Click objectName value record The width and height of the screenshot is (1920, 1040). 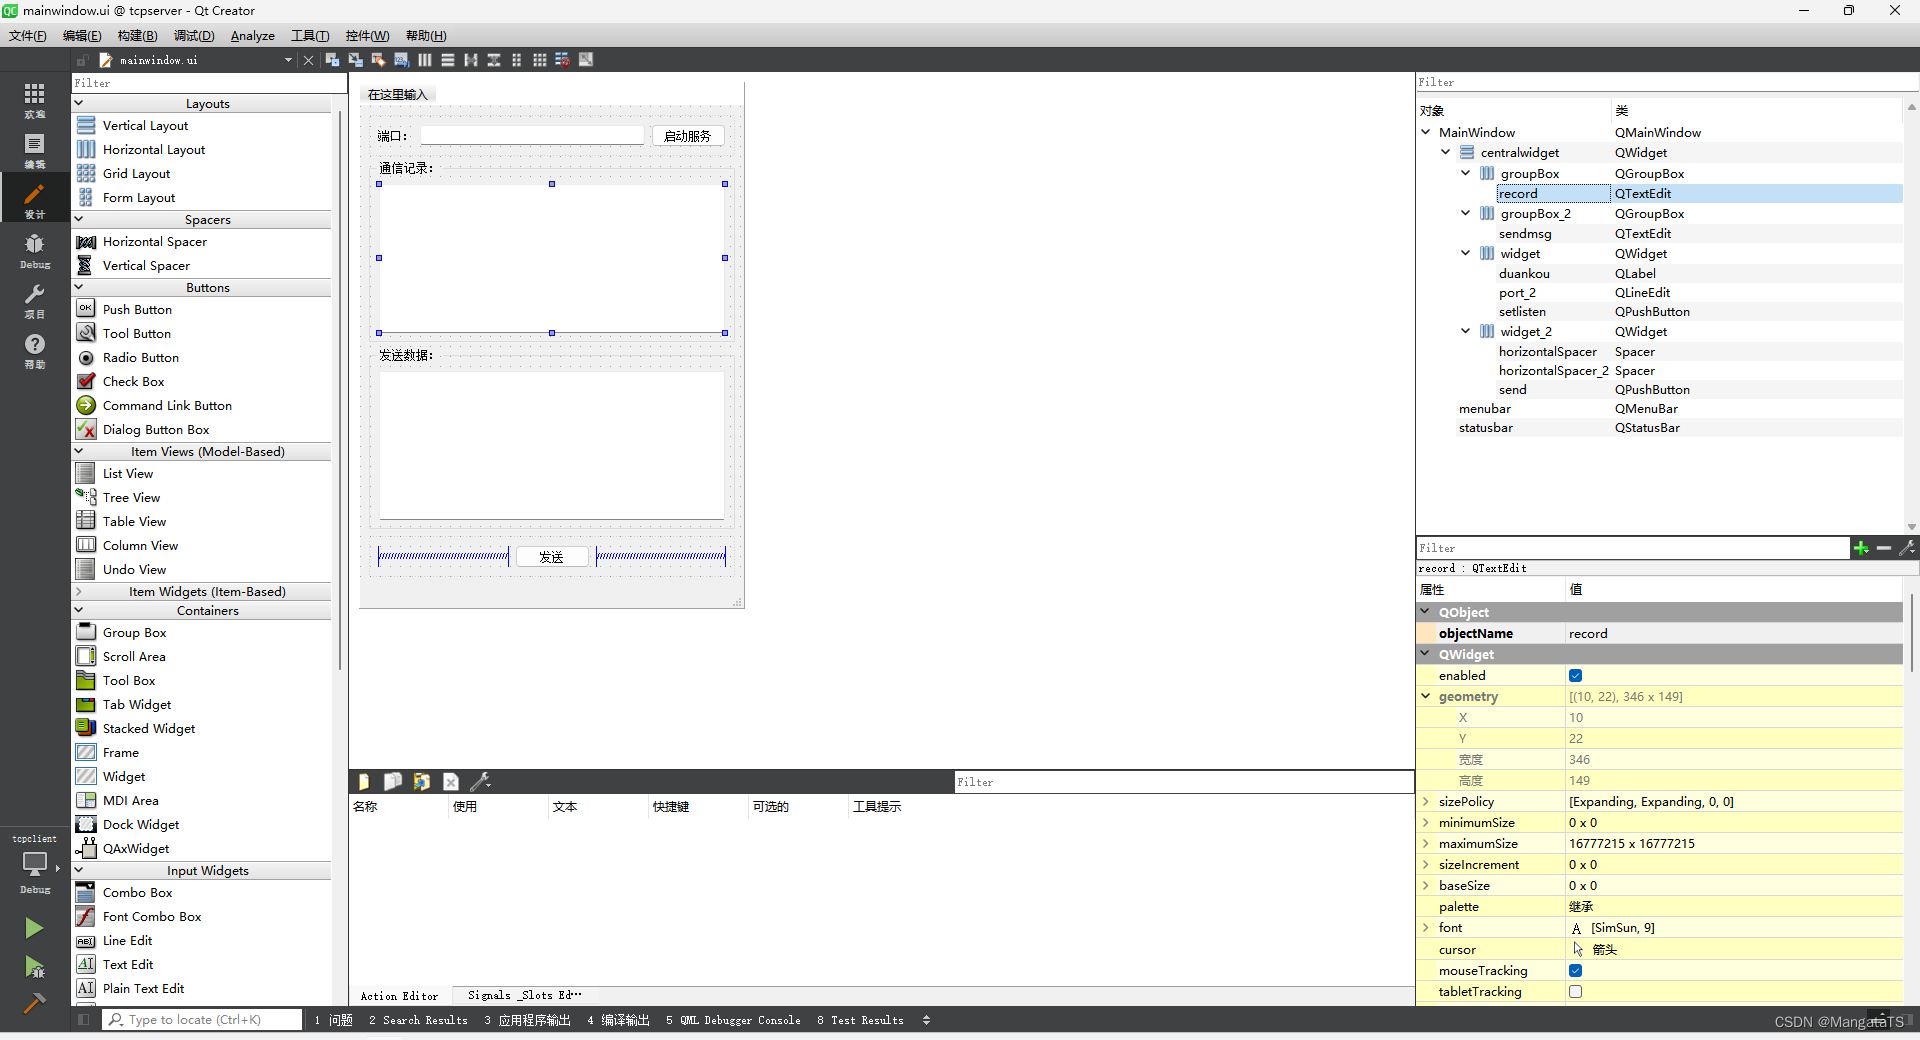click(1733, 633)
